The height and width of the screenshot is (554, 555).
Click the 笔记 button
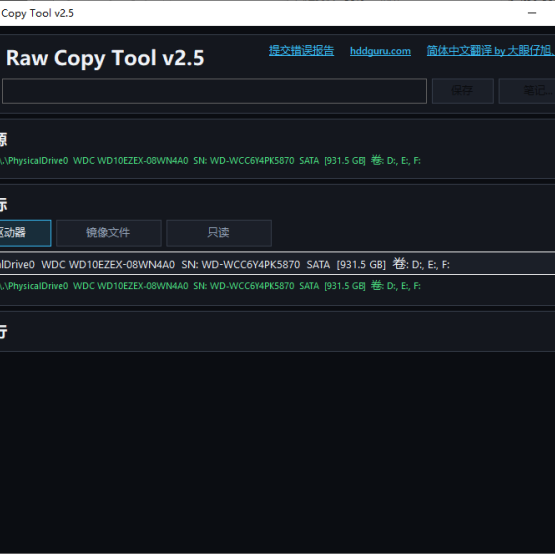[x=527, y=91]
